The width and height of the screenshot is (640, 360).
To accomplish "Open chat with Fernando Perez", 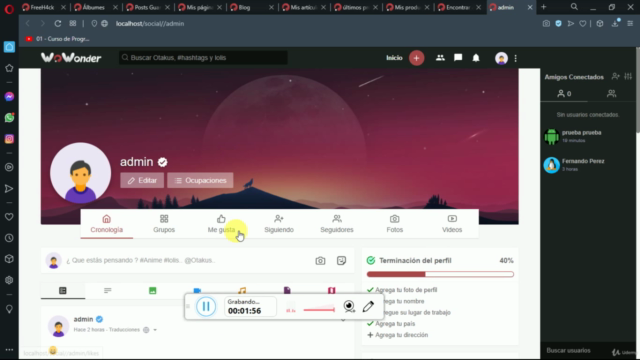I will click(x=588, y=165).
